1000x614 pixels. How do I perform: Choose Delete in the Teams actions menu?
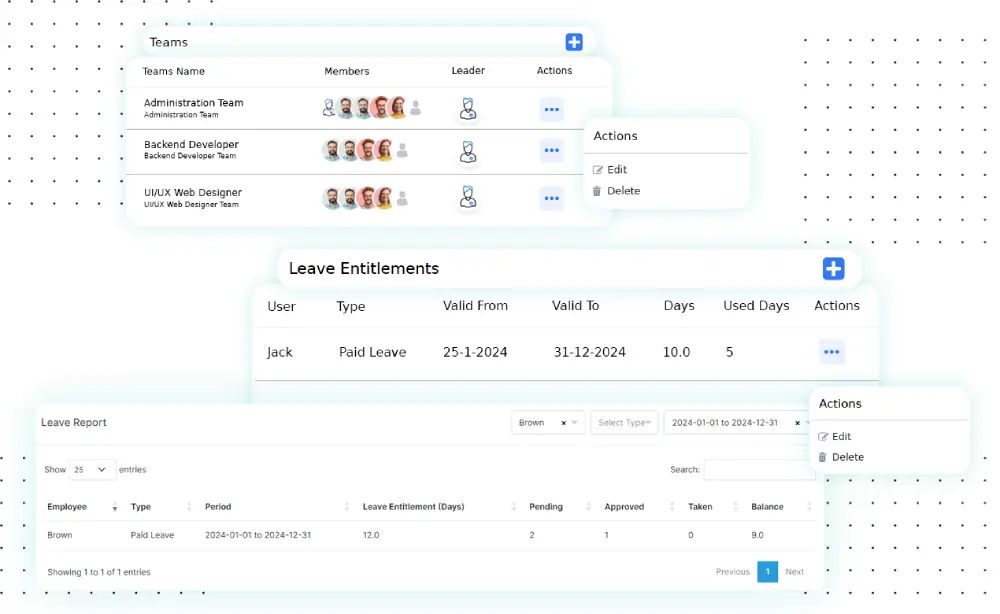(x=622, y=191)
